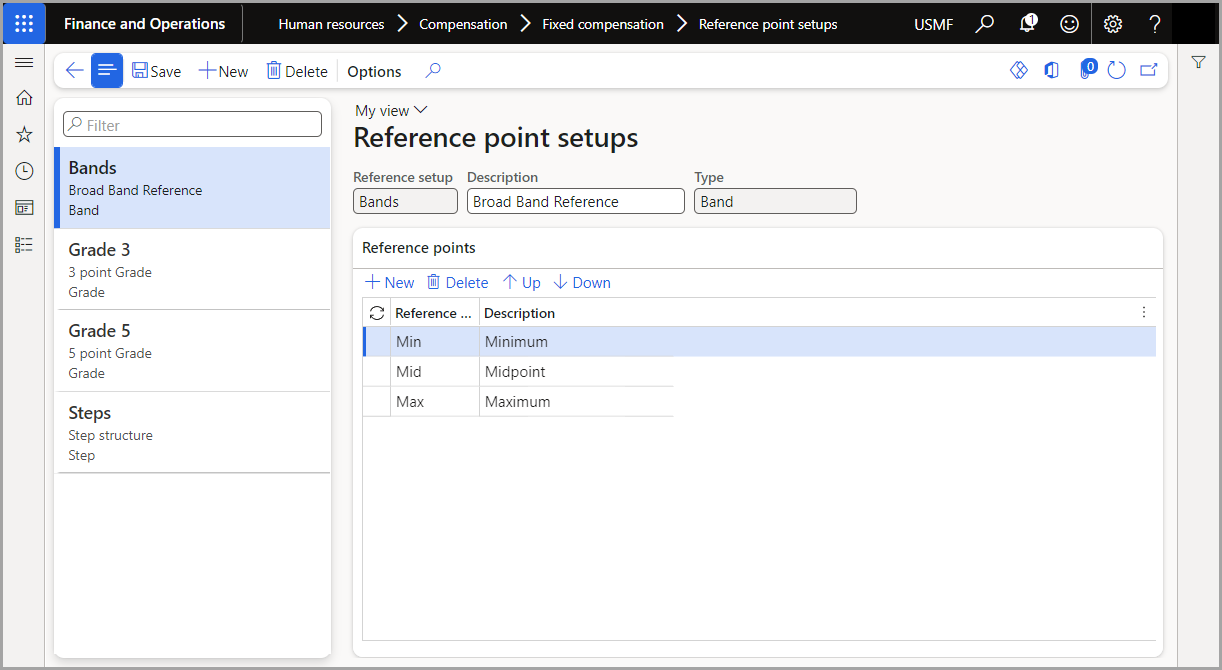Viewport: 1222px width, 670px height.
Task: Move reference point Down
Action: coord(582,282)
